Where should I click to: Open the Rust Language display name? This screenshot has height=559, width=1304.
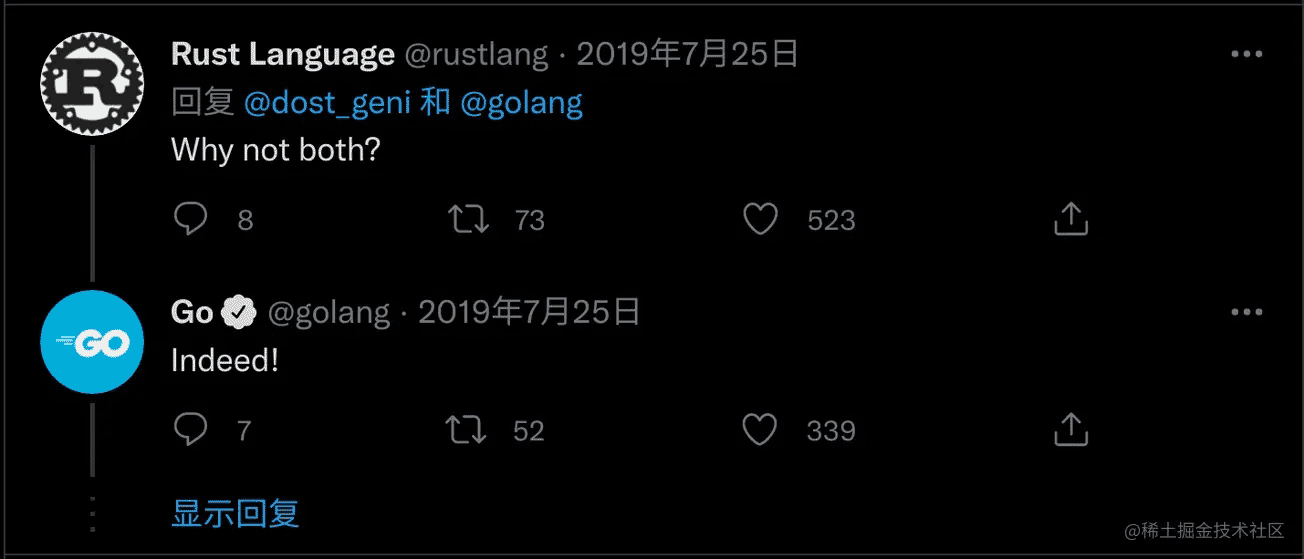[282, 55]
